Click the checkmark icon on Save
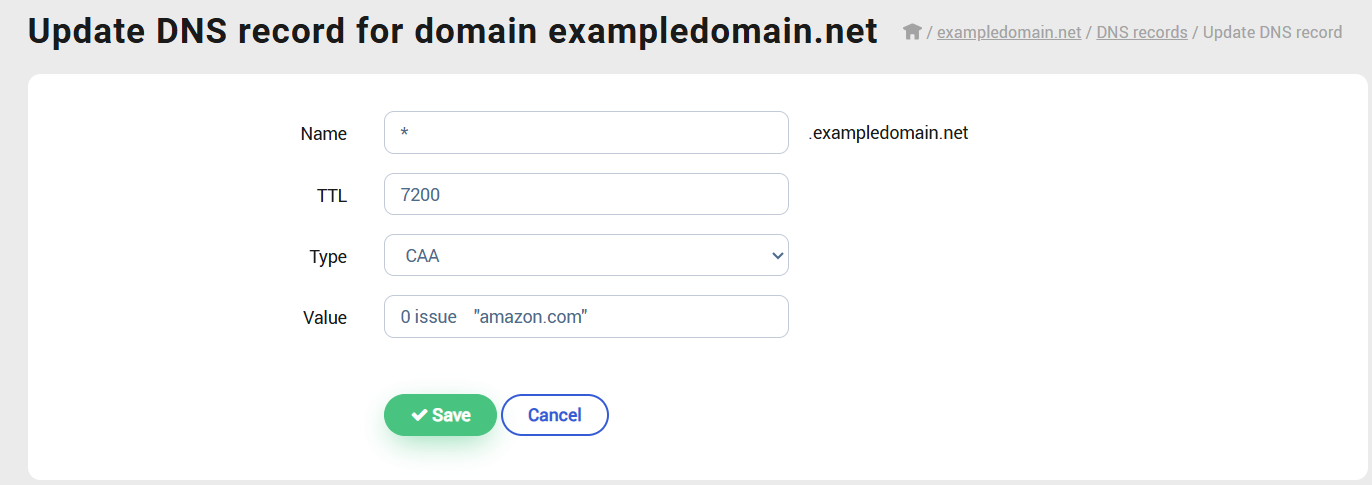Screen dimensions: 1372x485 click(x=419, y=415)
